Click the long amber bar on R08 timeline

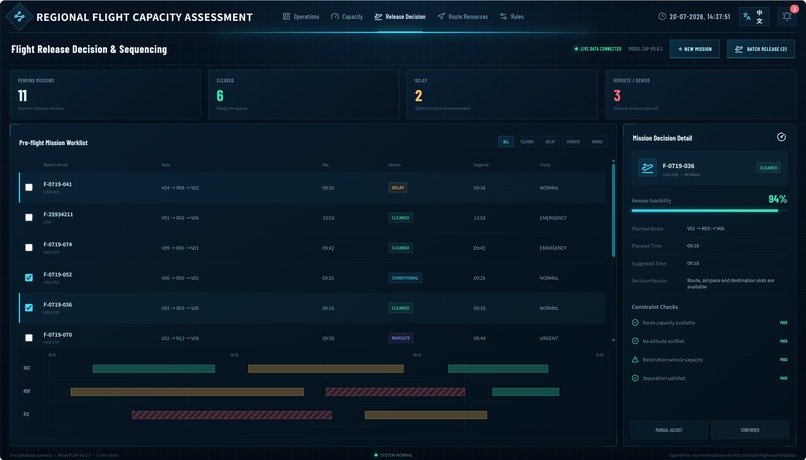pyautogui.click(x=187, y=392)
